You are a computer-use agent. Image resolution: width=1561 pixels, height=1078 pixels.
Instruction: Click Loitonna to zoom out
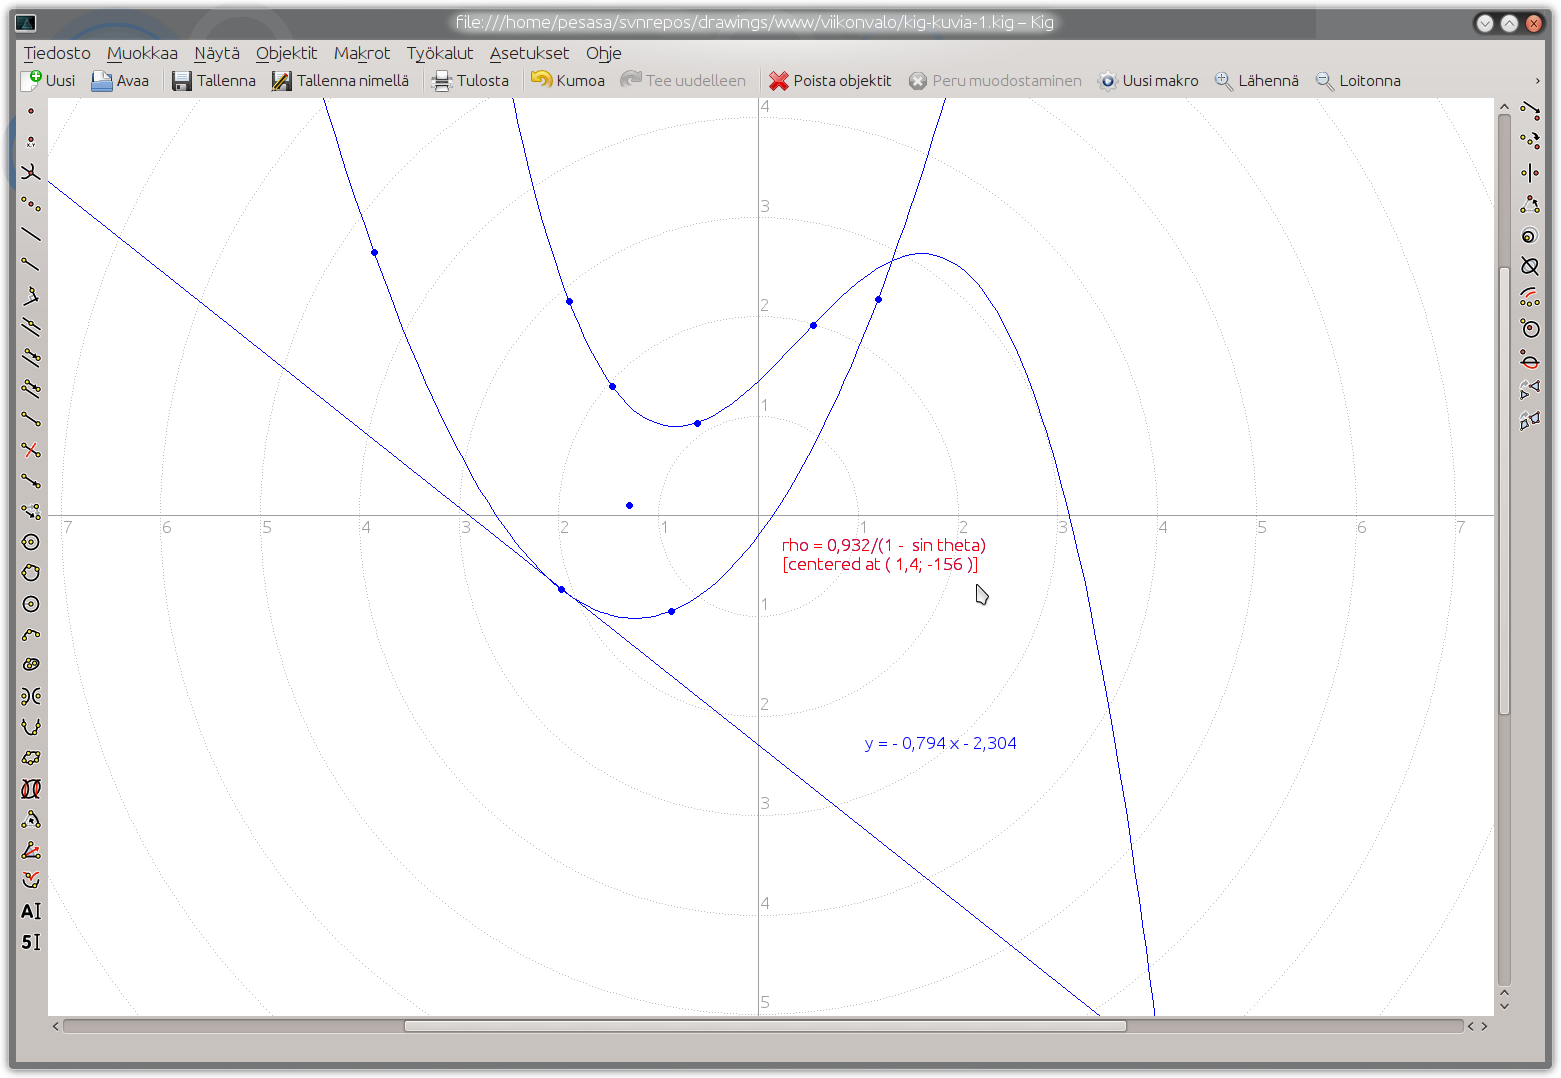point(1358,81)
